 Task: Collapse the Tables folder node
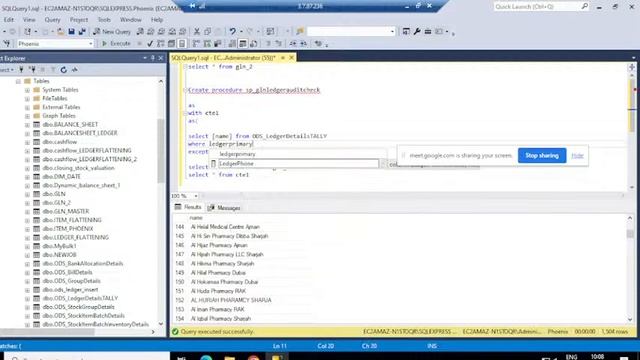(18, 81)
